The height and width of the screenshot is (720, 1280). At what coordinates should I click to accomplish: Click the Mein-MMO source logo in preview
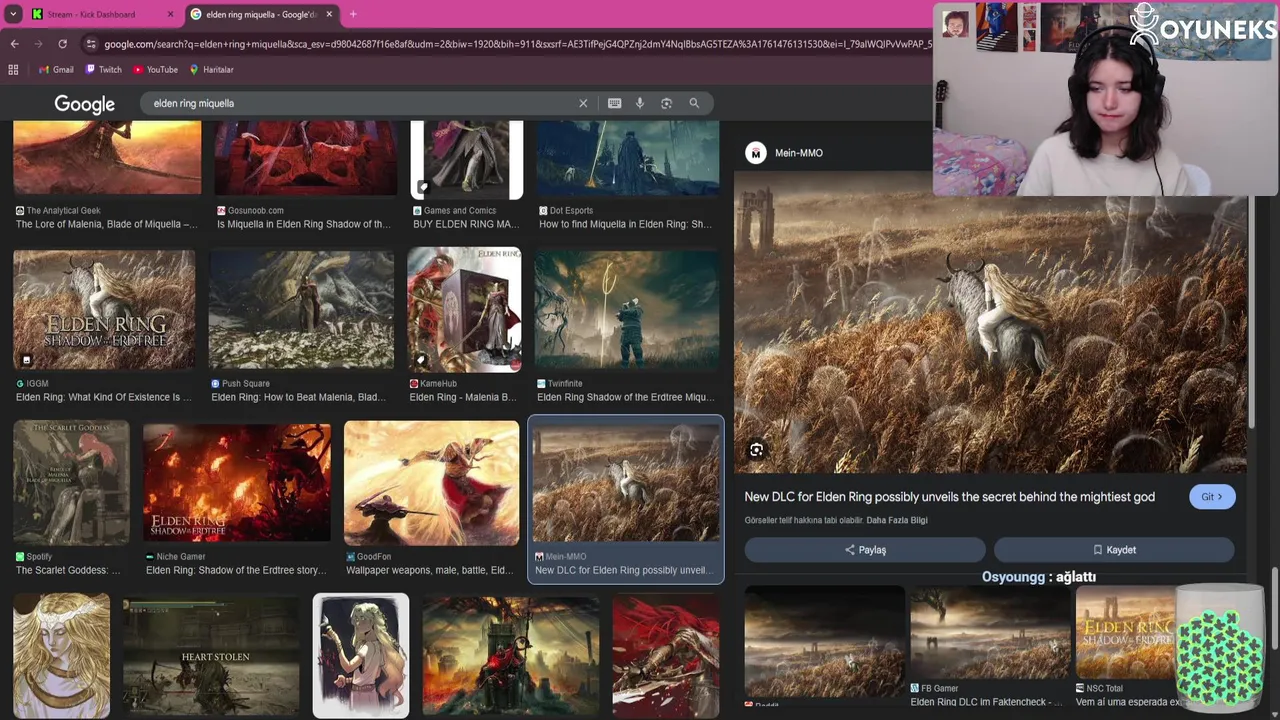756,153
